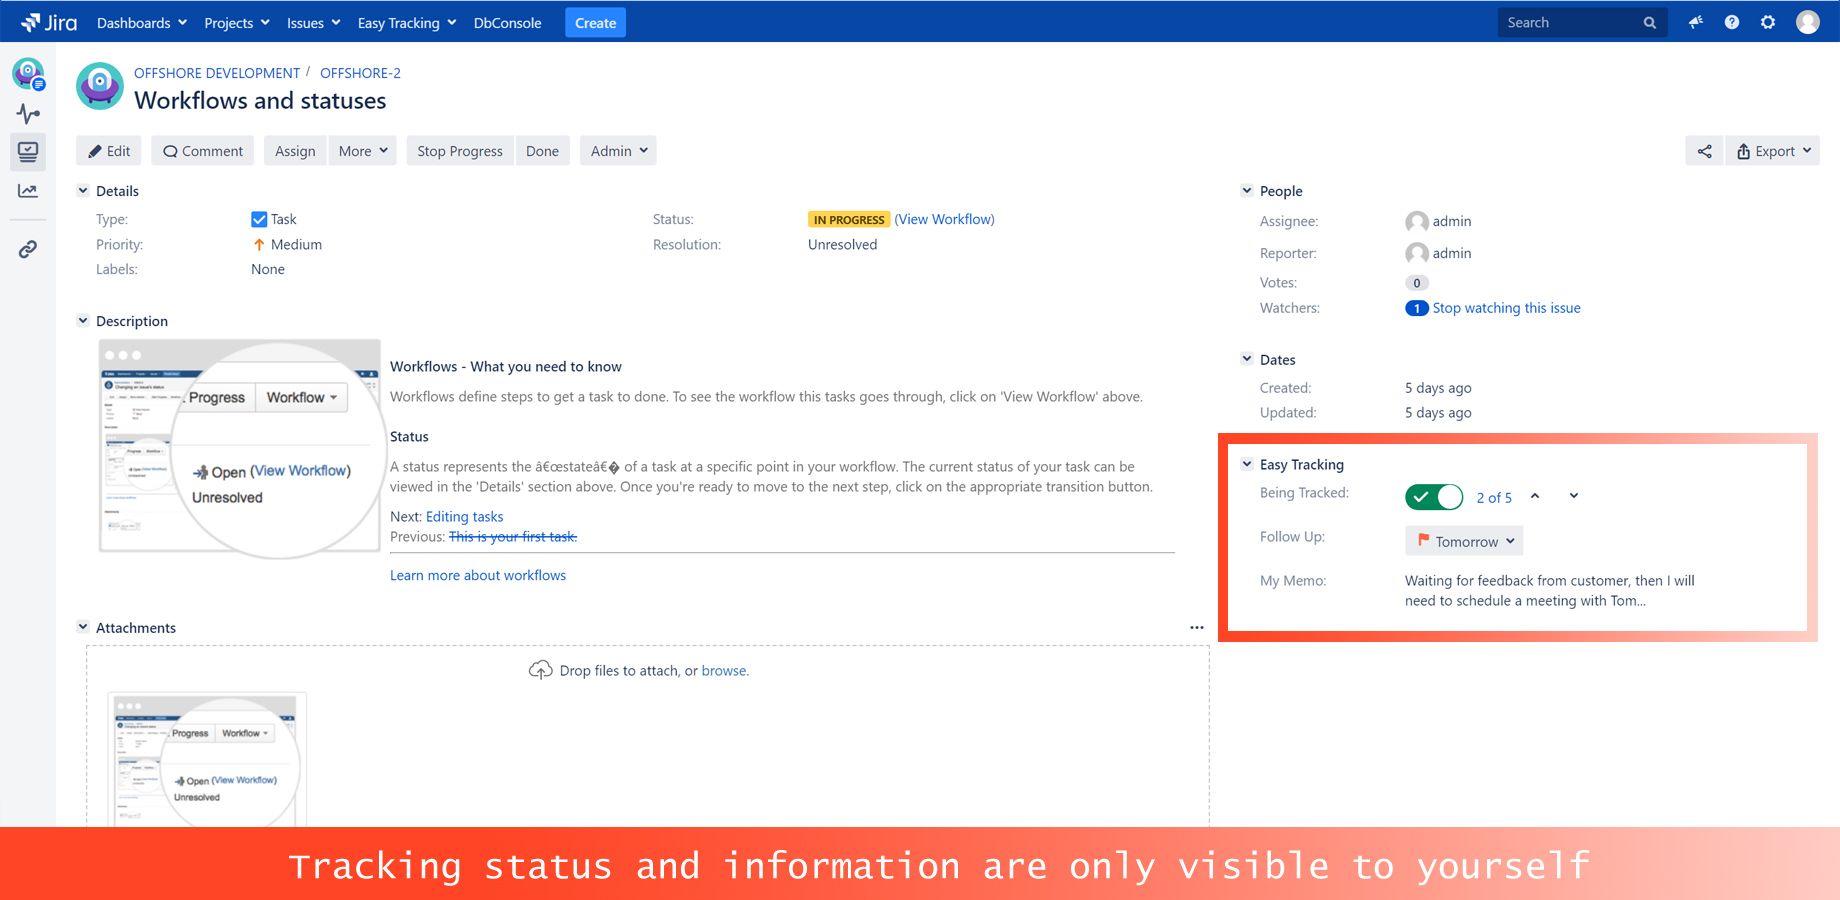Click Stop Progress button
The height and width of the screenshot is (900, 1840).
pyautogui.click(x=460, y=151)
